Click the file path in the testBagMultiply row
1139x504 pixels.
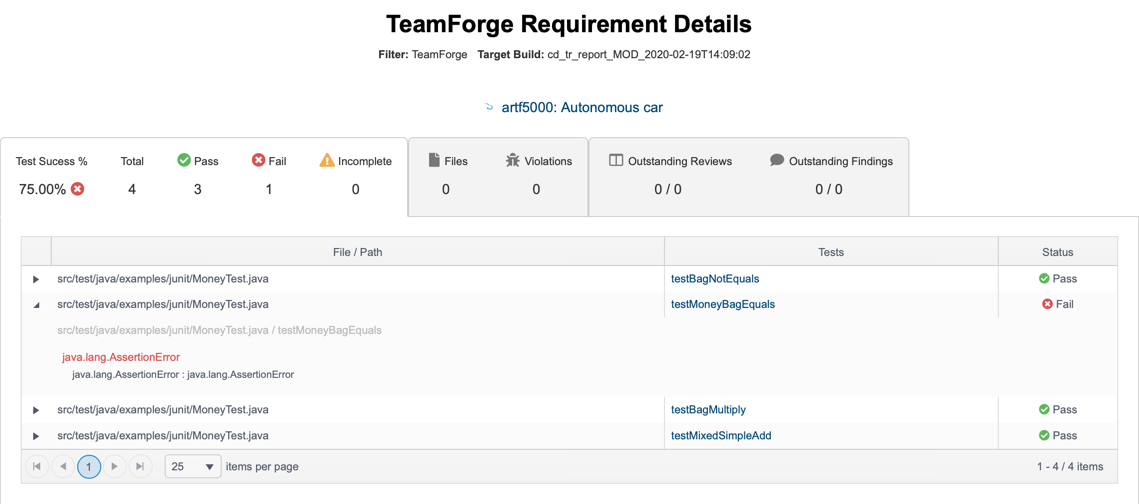pos(163,410)
